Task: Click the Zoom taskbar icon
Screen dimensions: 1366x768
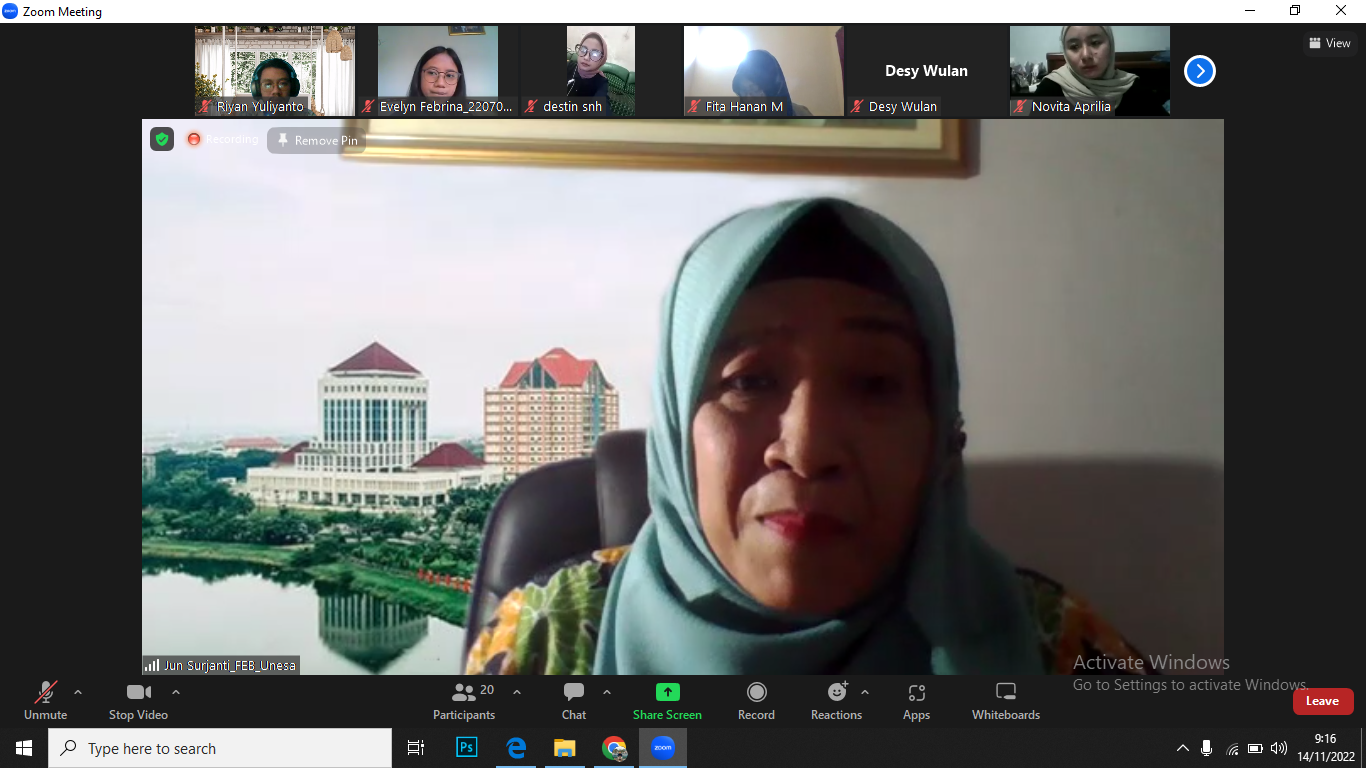Action: 663,748
